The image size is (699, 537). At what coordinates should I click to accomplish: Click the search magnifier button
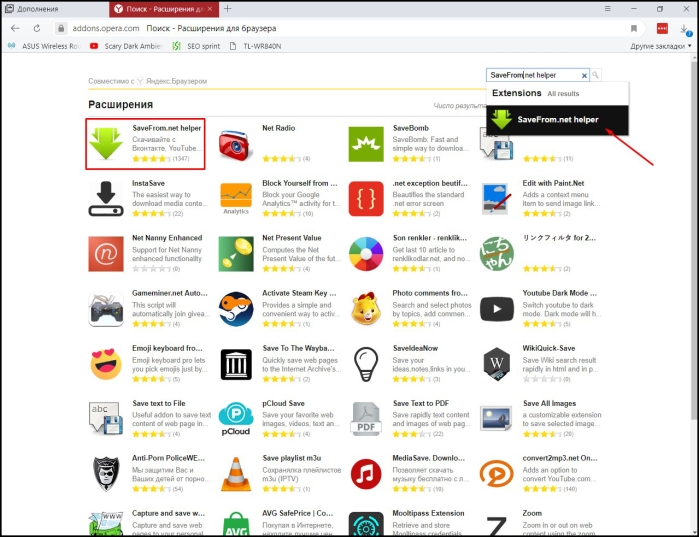[x=595, y=75]
